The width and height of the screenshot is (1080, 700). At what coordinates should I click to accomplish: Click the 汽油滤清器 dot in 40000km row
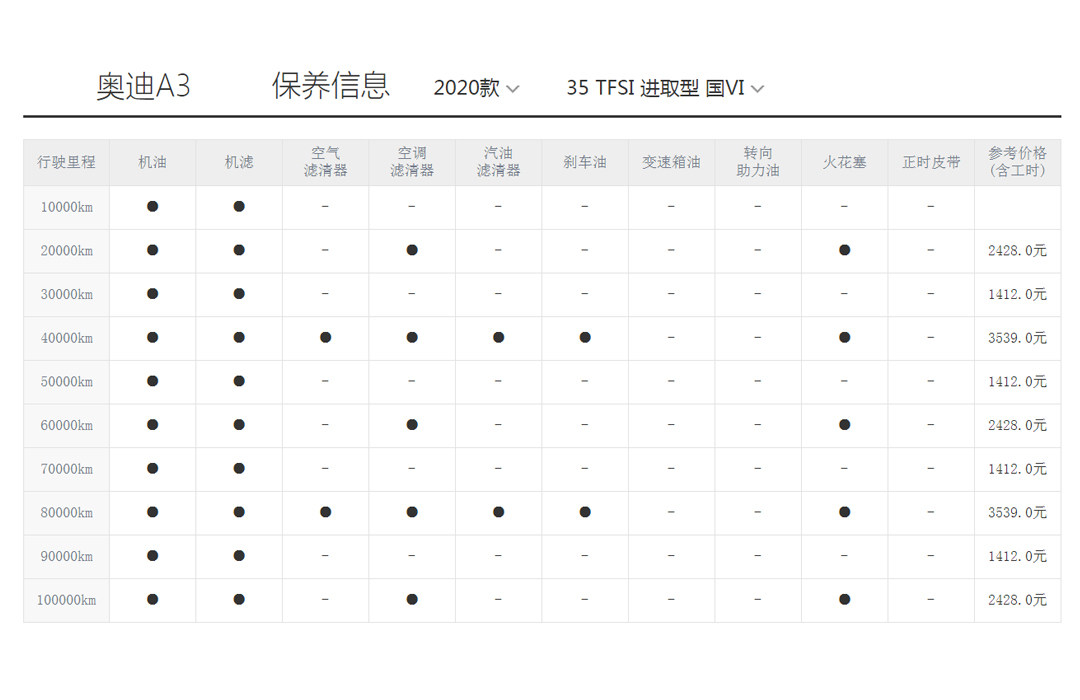498,338
